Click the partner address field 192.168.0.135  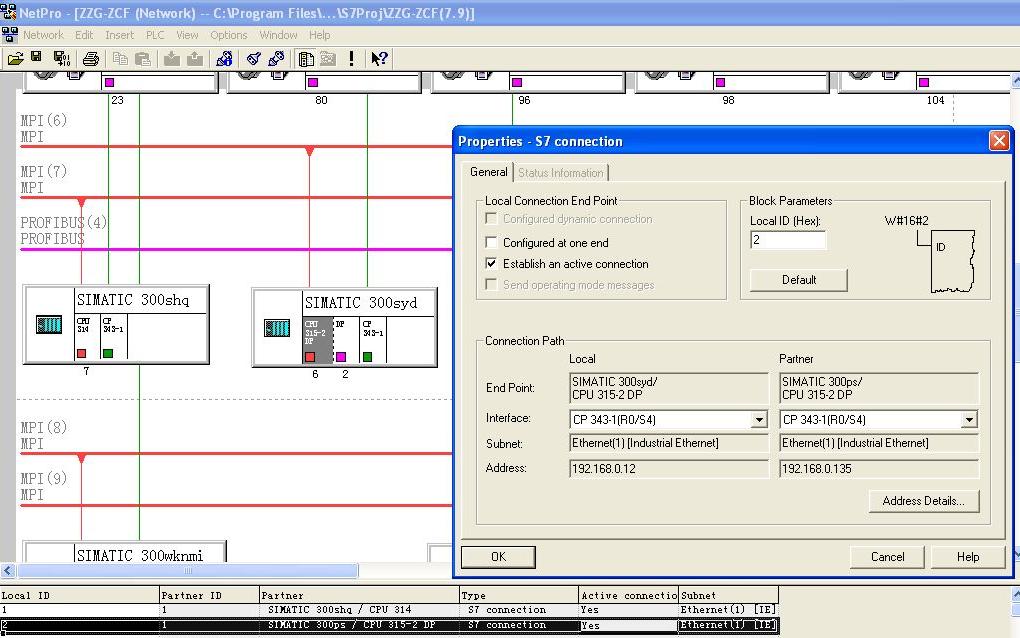click(x=879, y=468)
